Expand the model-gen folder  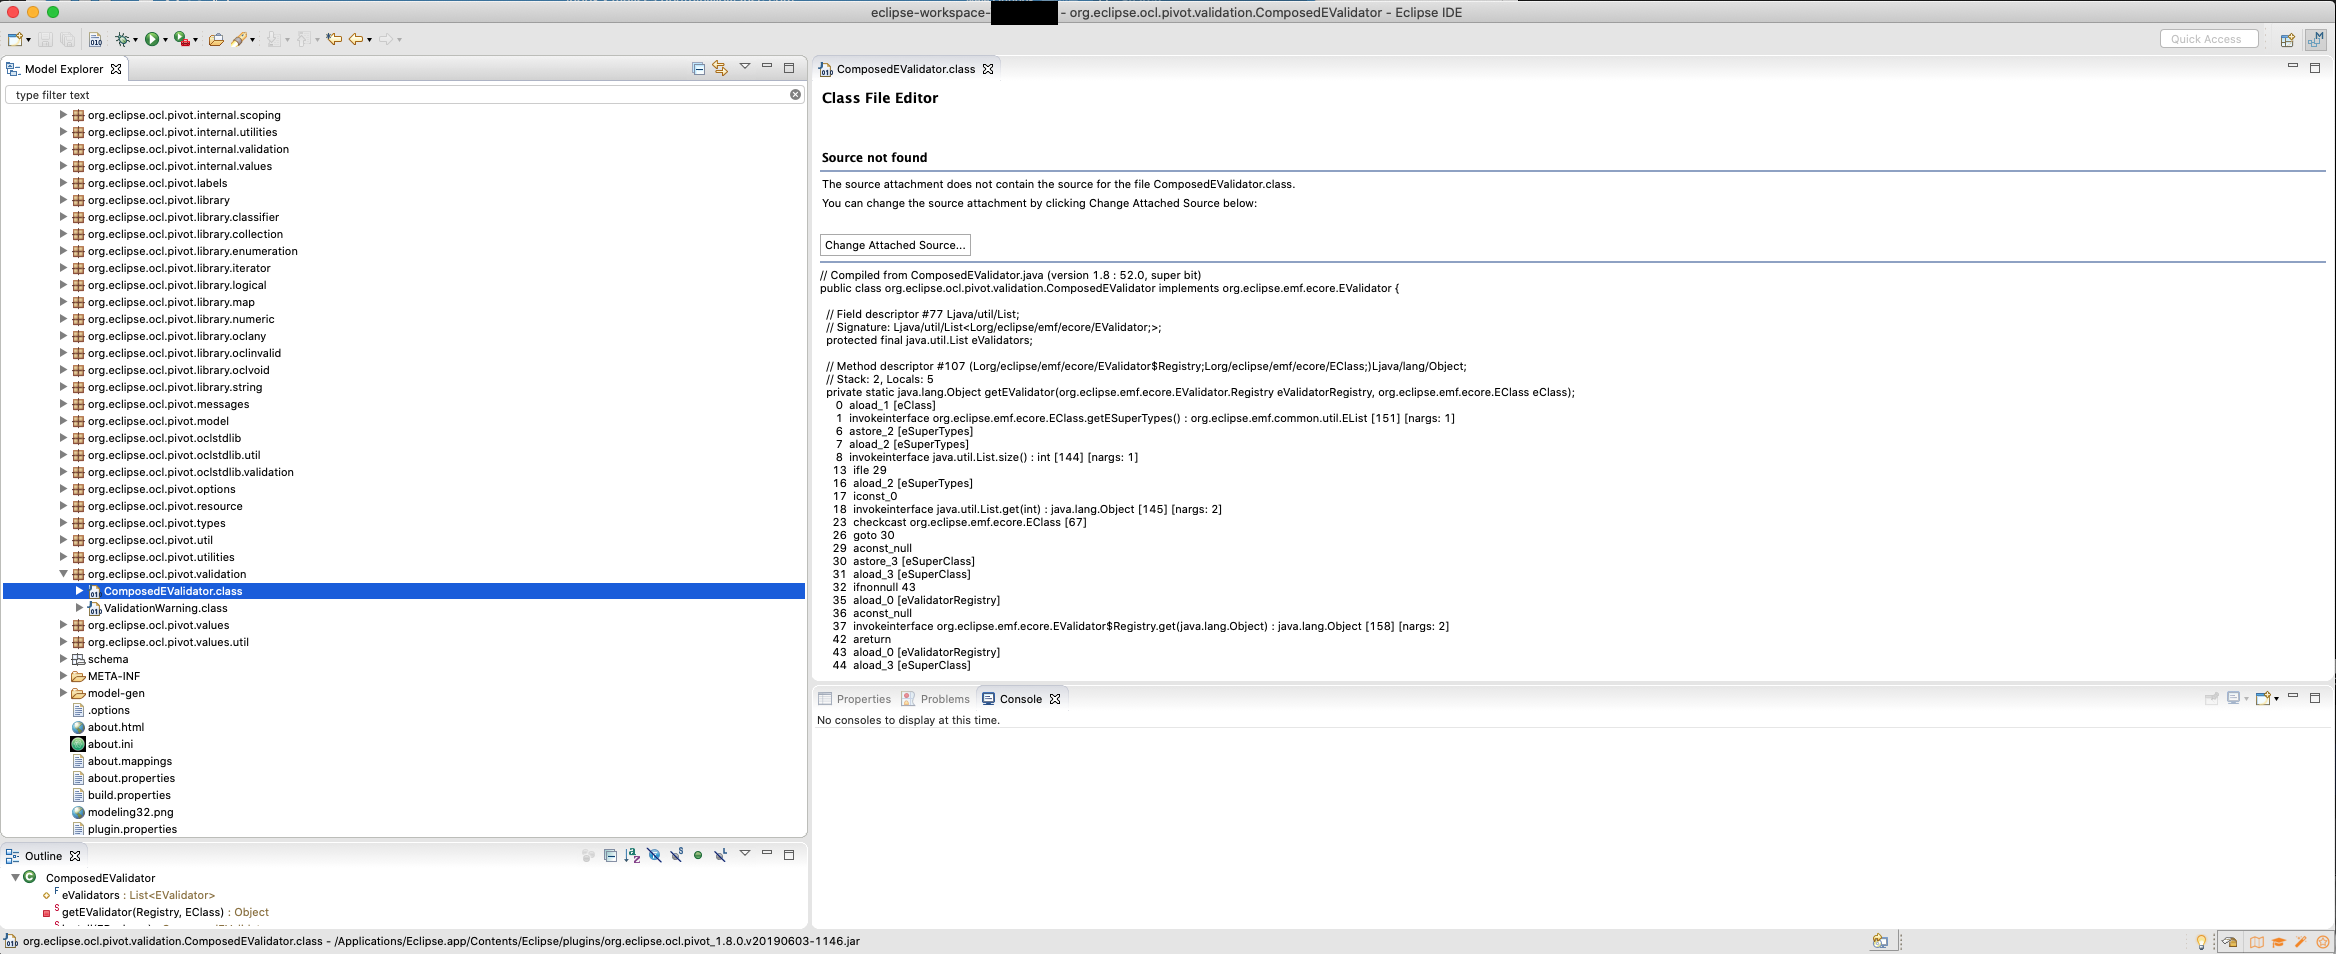tap(63, 693)
